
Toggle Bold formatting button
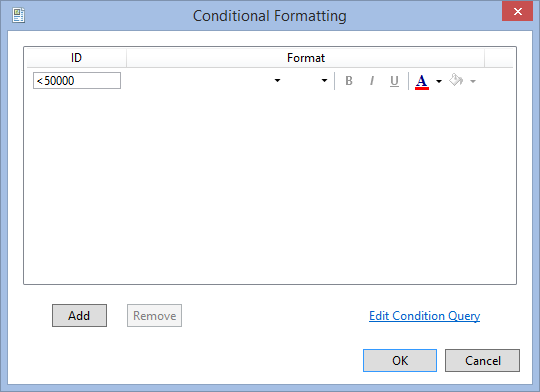[x=349, y=81]
